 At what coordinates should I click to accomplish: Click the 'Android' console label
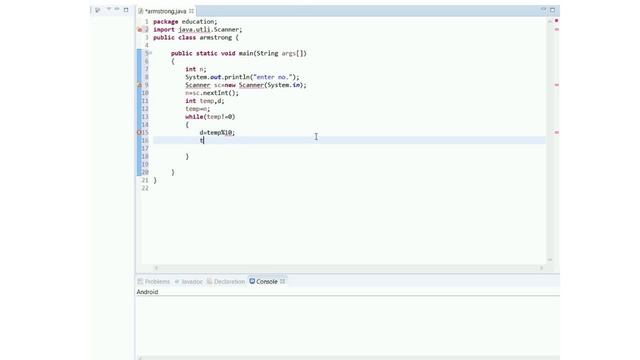pos(147,292)
